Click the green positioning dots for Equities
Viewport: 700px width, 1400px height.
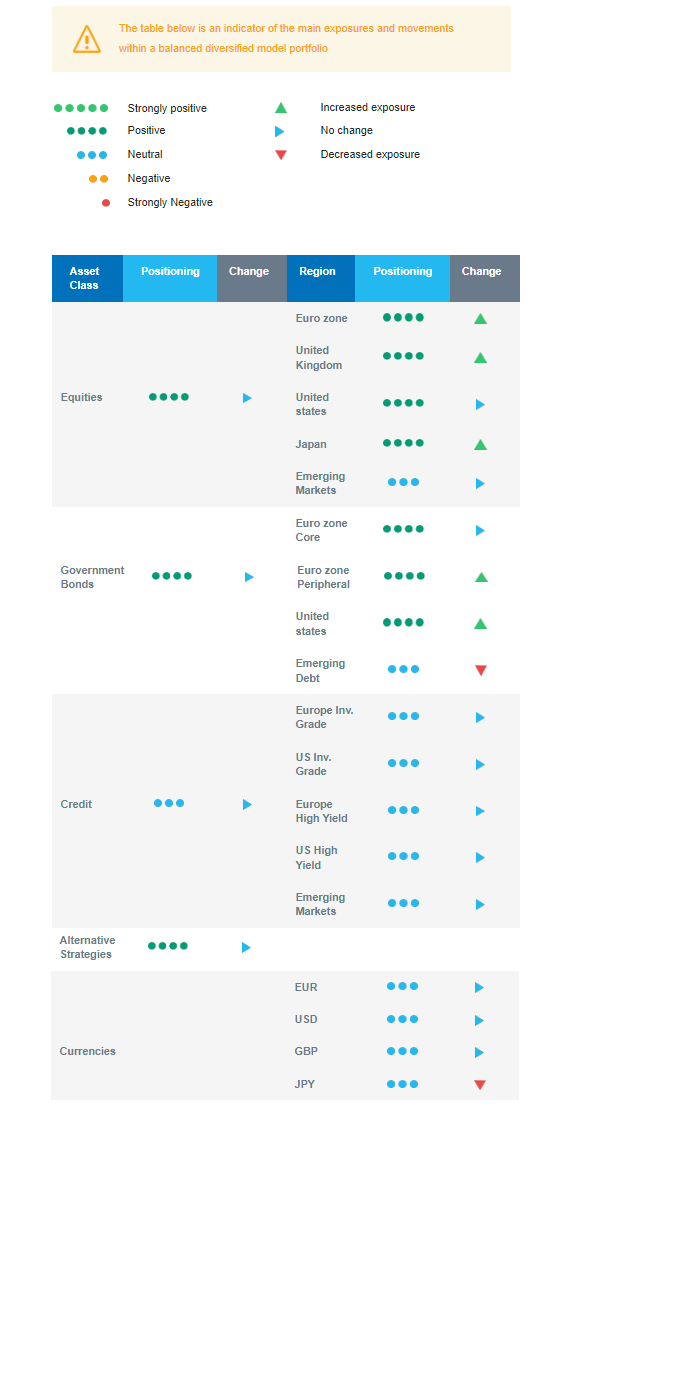click(169, 397)
